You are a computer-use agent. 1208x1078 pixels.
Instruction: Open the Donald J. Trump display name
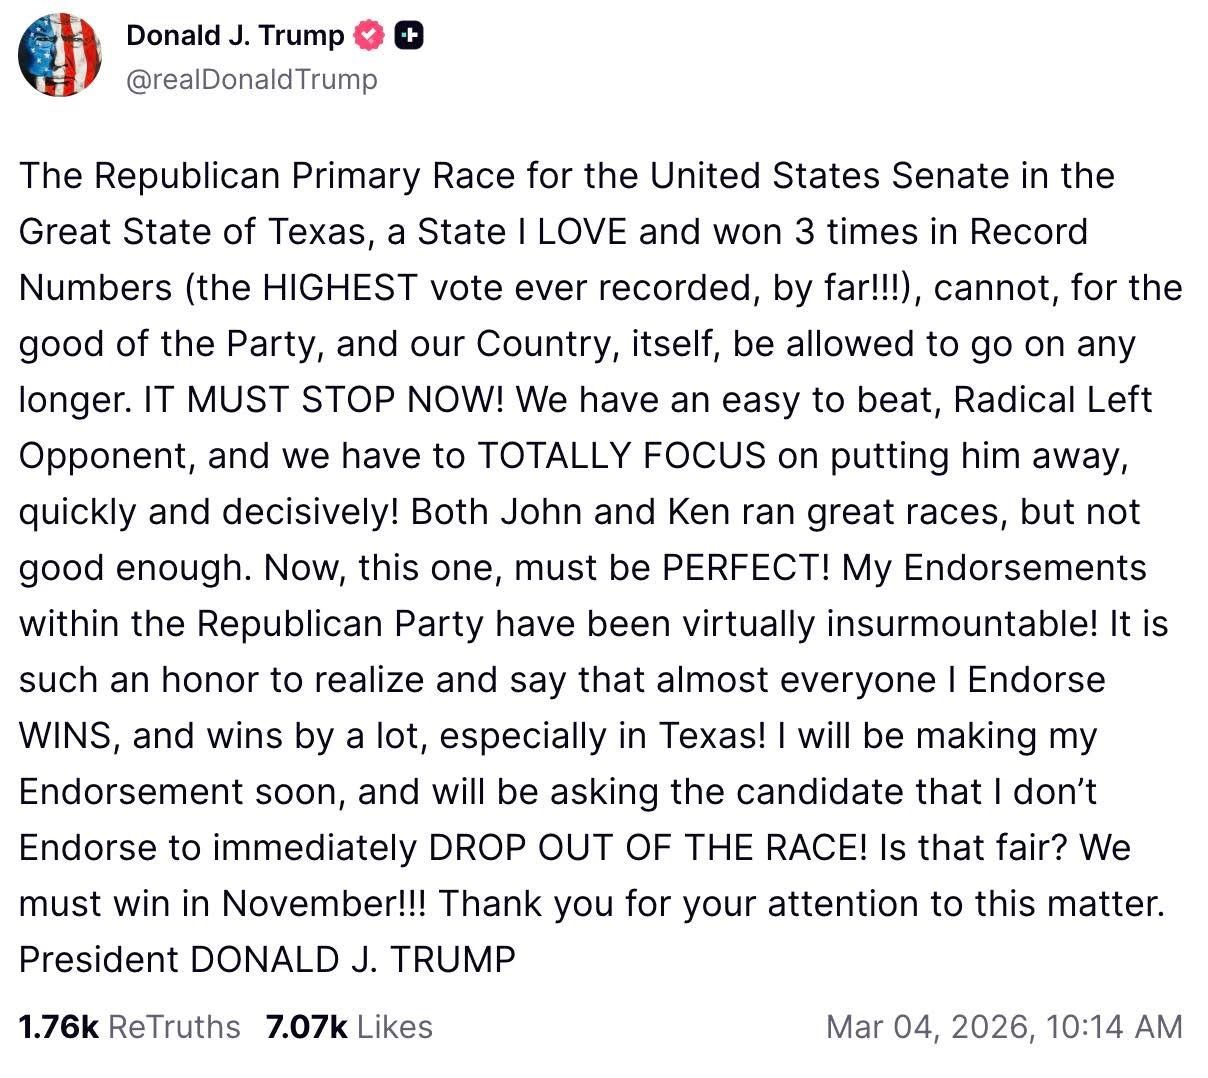coord(234,36)
